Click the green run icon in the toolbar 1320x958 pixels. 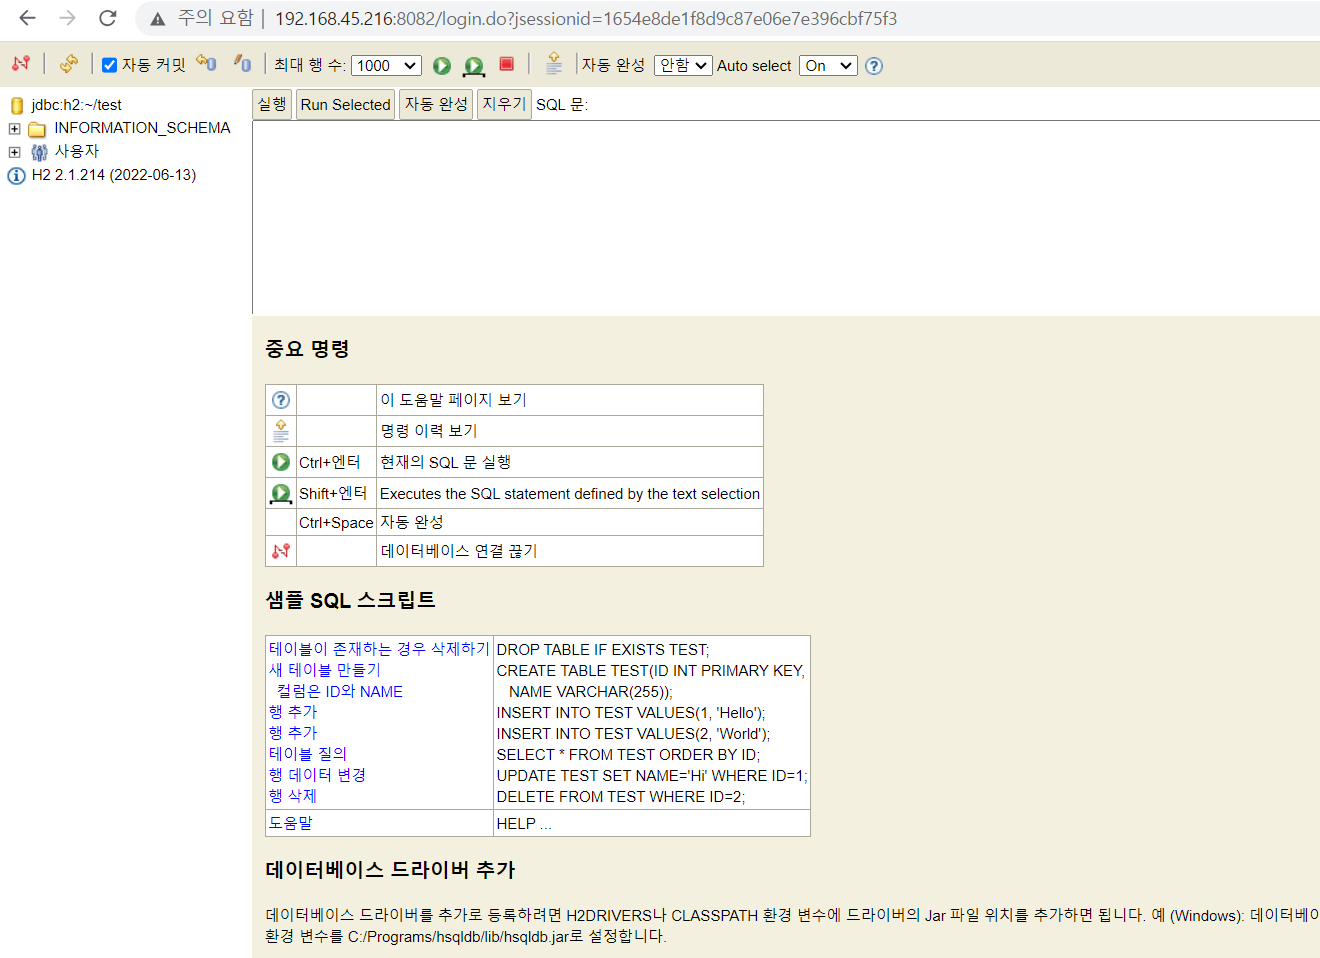coord(442,65)
